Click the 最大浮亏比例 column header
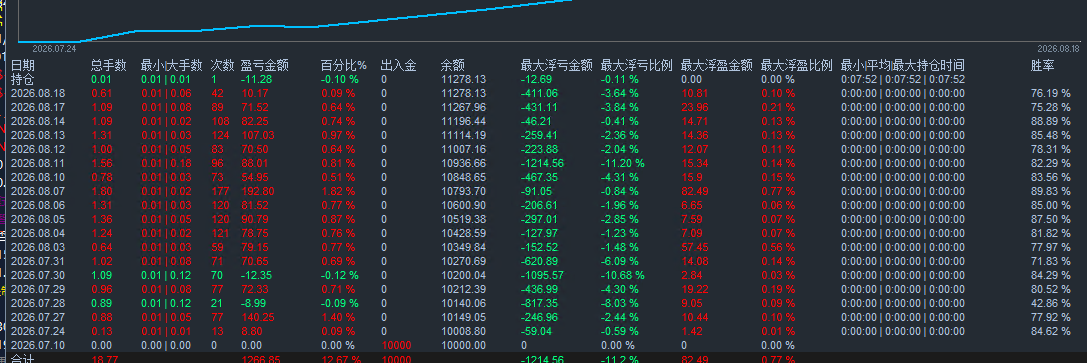 [636, 65]
